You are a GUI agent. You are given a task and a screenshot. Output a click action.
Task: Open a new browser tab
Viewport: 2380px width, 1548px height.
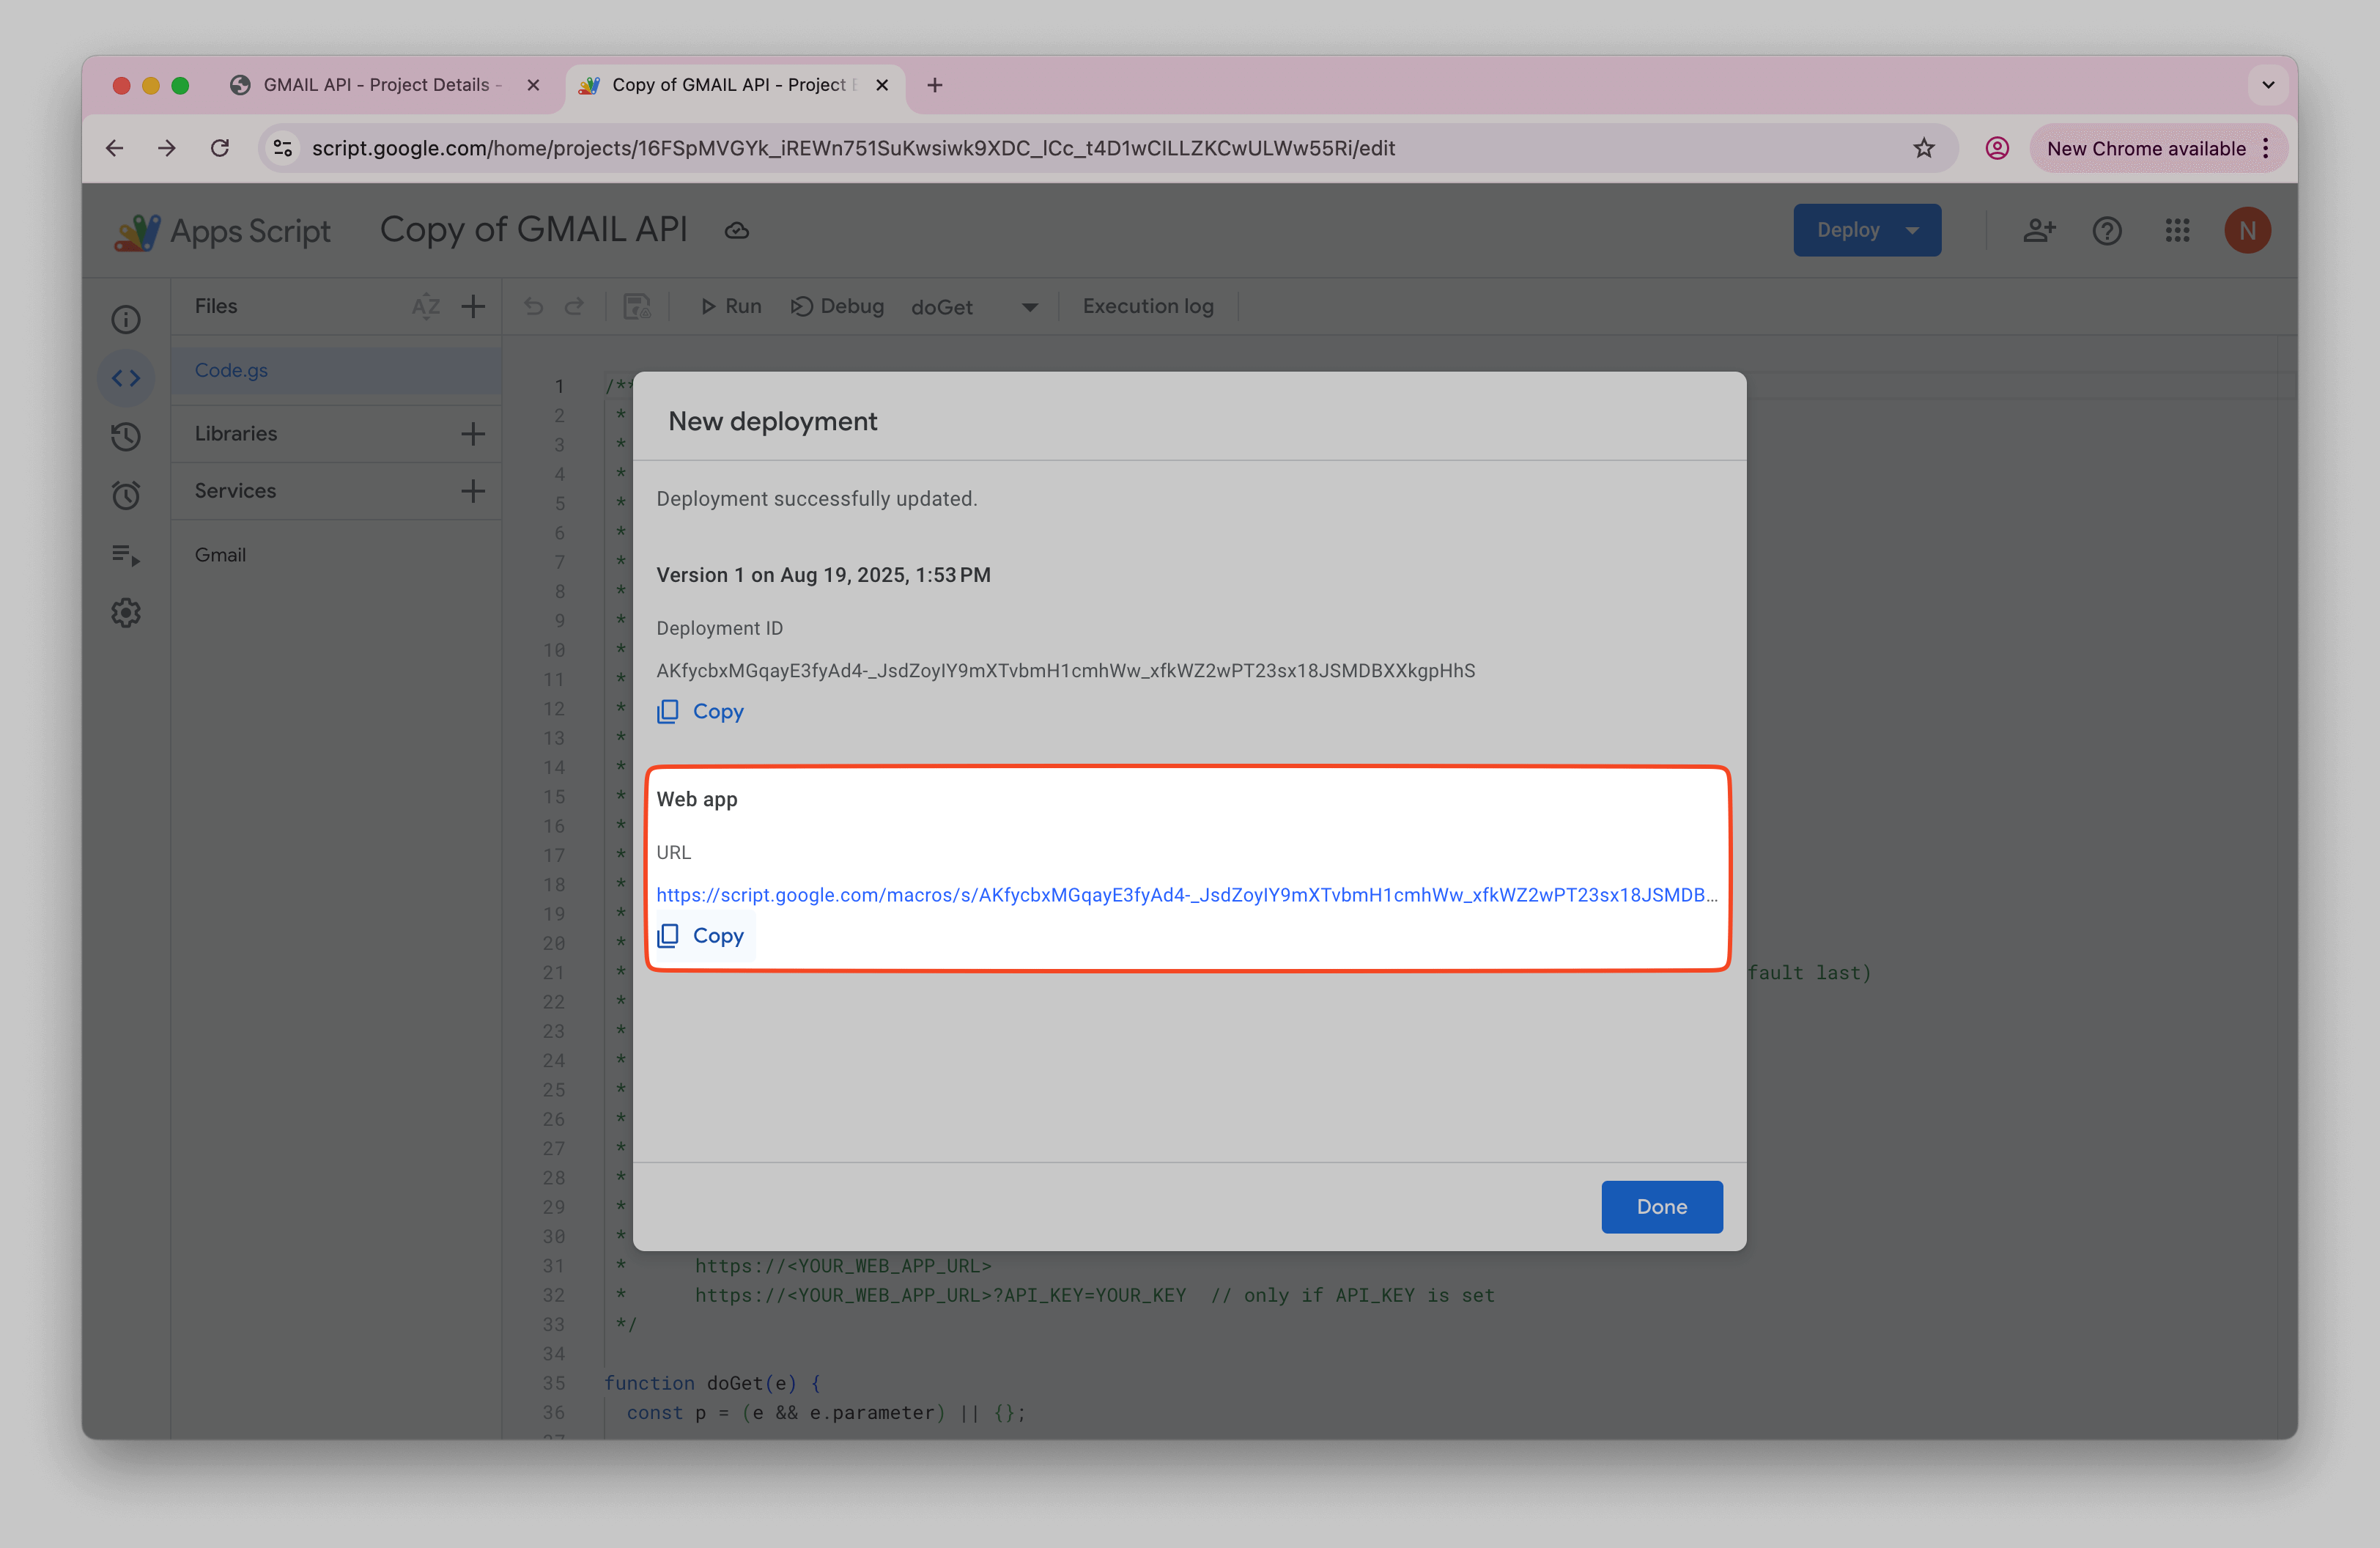click(x=935, y=85)
